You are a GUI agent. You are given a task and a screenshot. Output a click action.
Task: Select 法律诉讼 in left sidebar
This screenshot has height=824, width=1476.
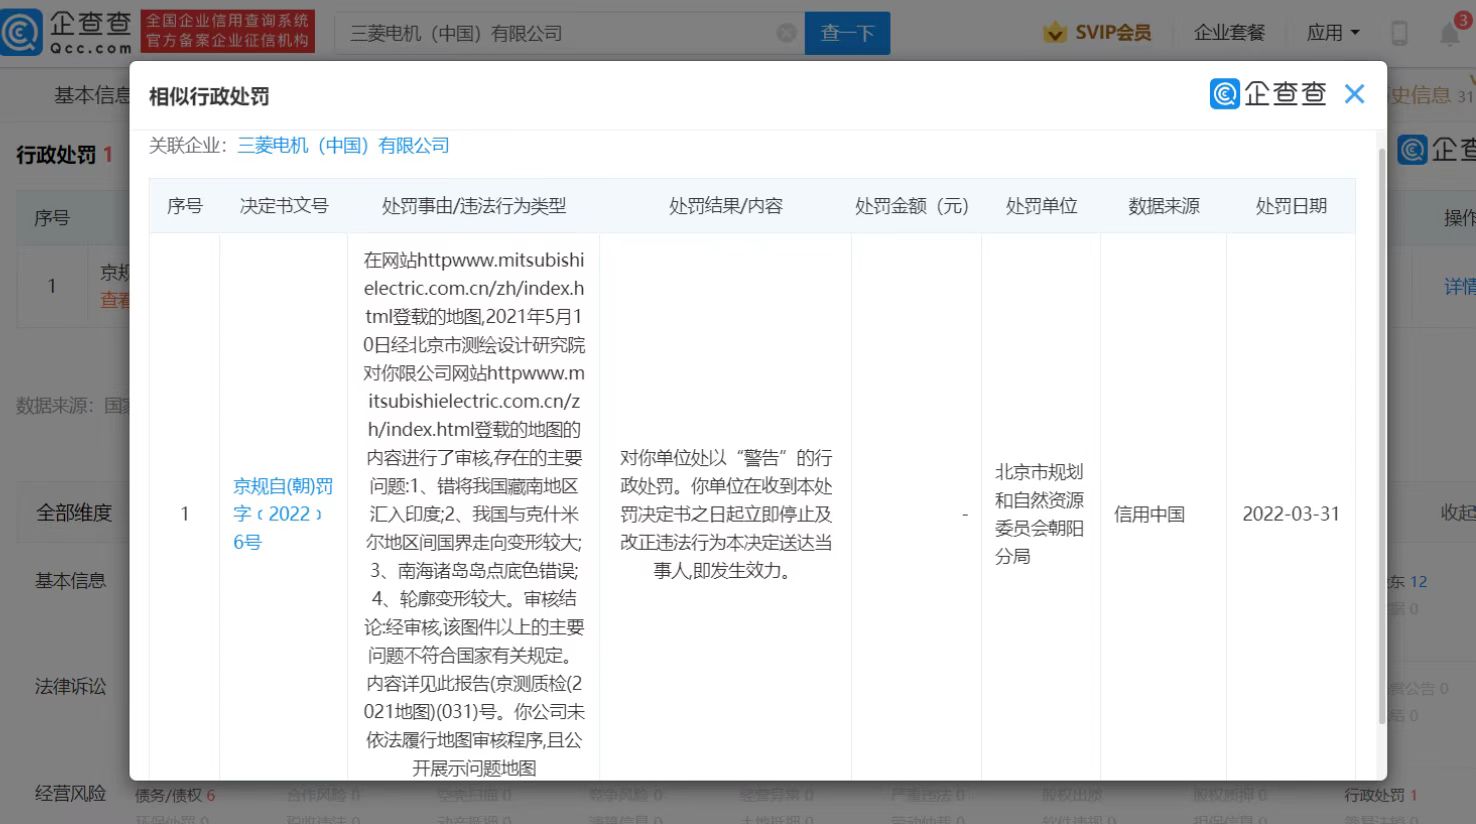pos(70,687)
